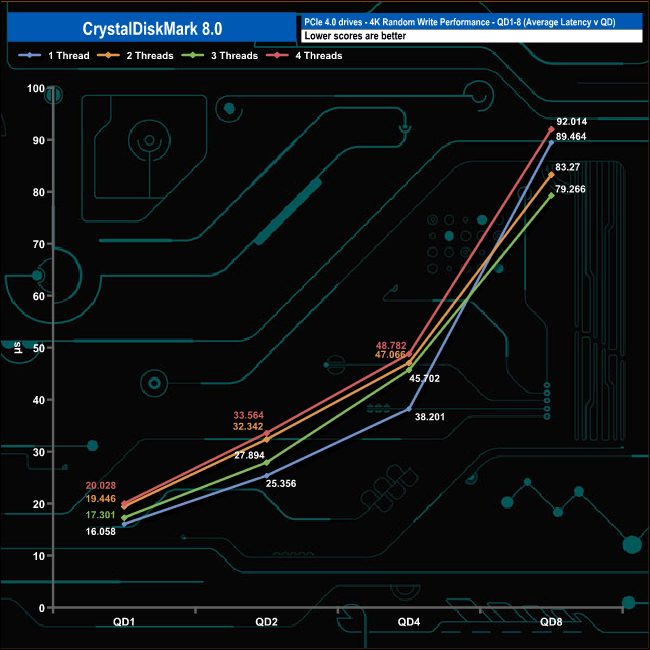Click the 50 y-axis tick label
Screen dimensions: 650x650
(x=39, y=348)
